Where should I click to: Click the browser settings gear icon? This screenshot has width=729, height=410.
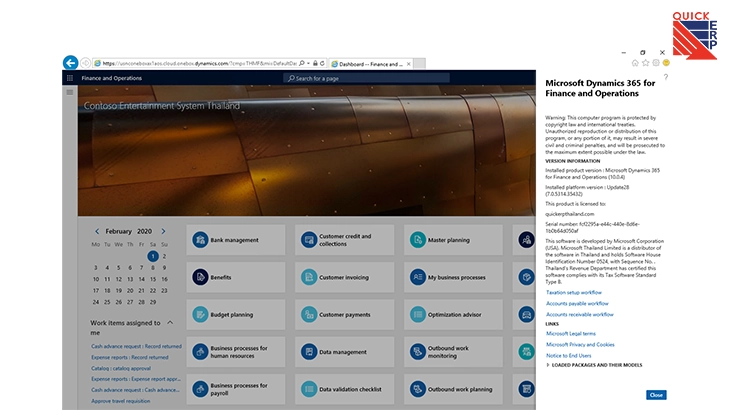click(656, 63)
